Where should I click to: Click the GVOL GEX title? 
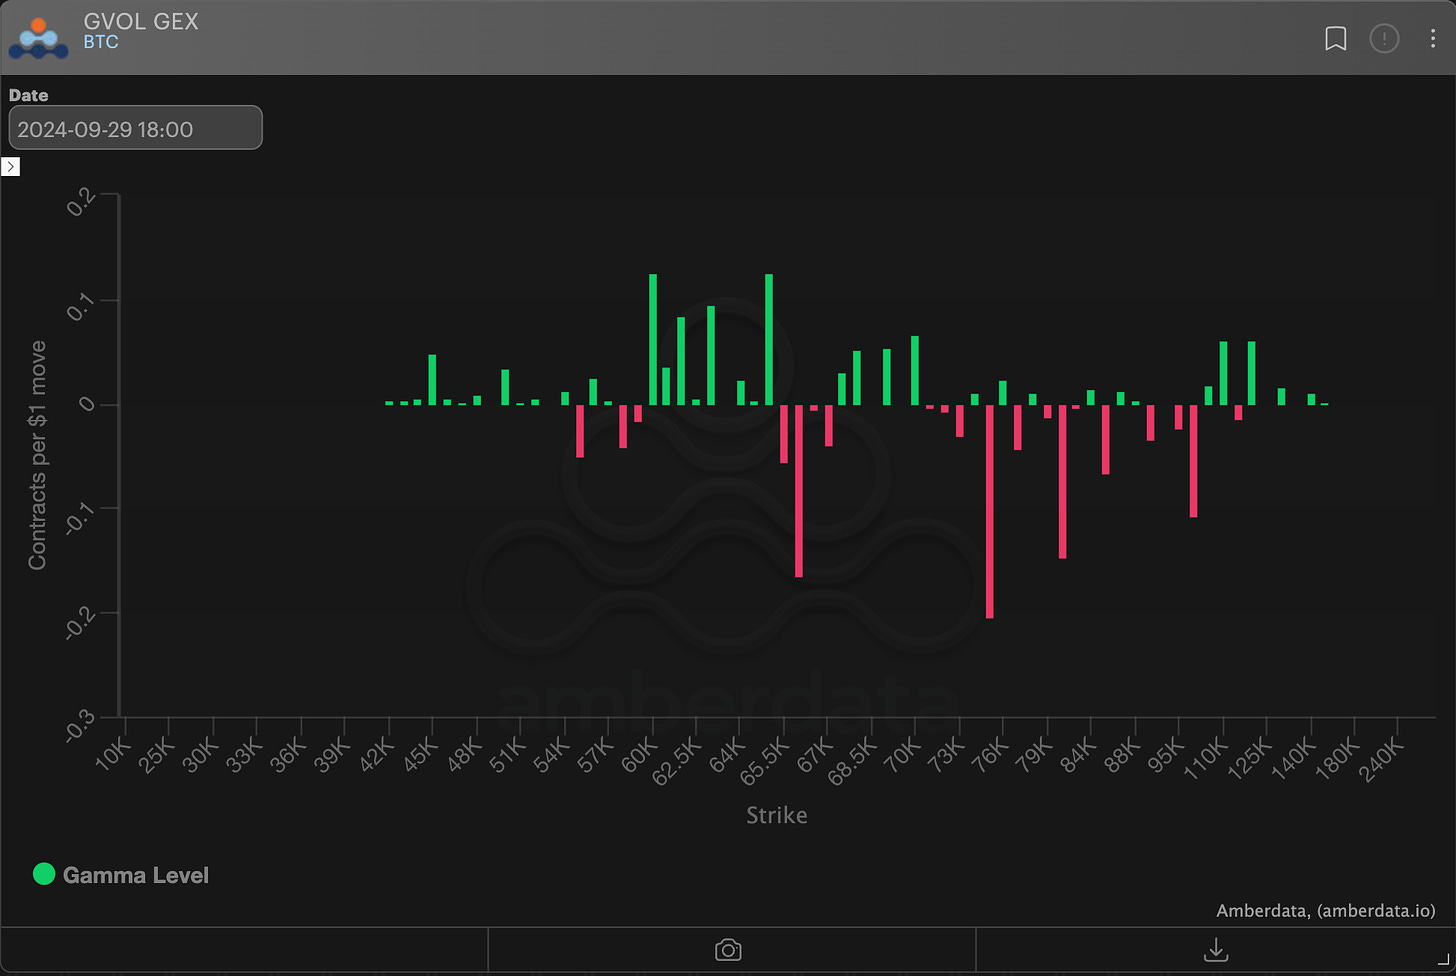coord(141,21)
